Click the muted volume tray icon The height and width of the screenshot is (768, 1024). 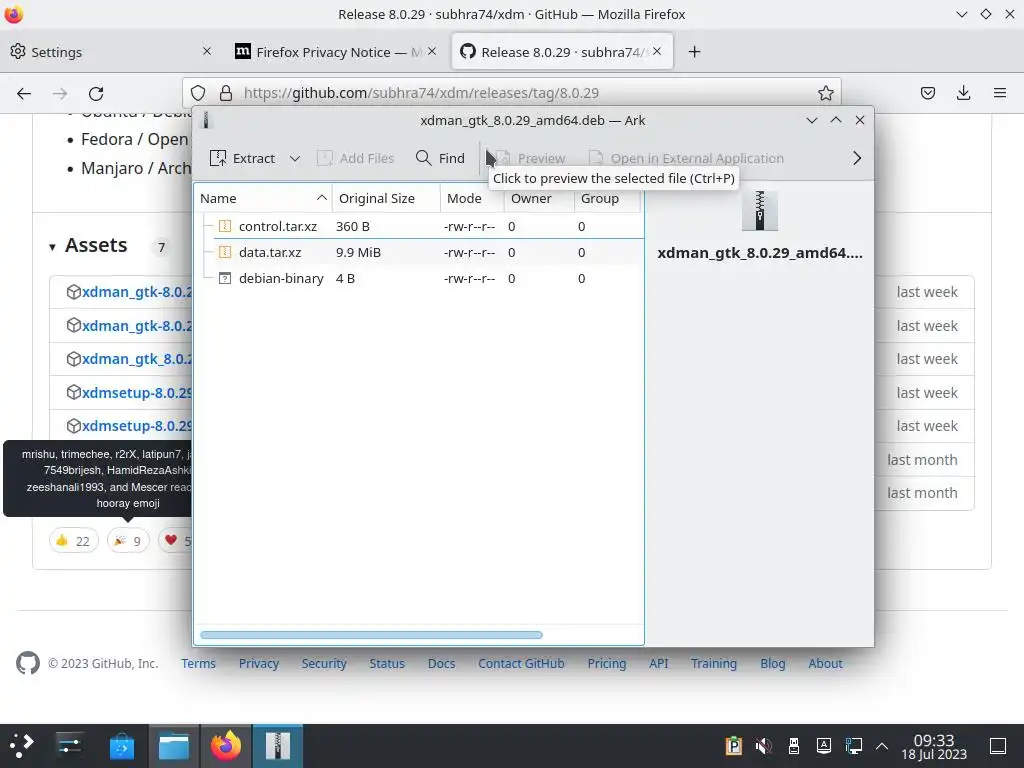point(763,745)
